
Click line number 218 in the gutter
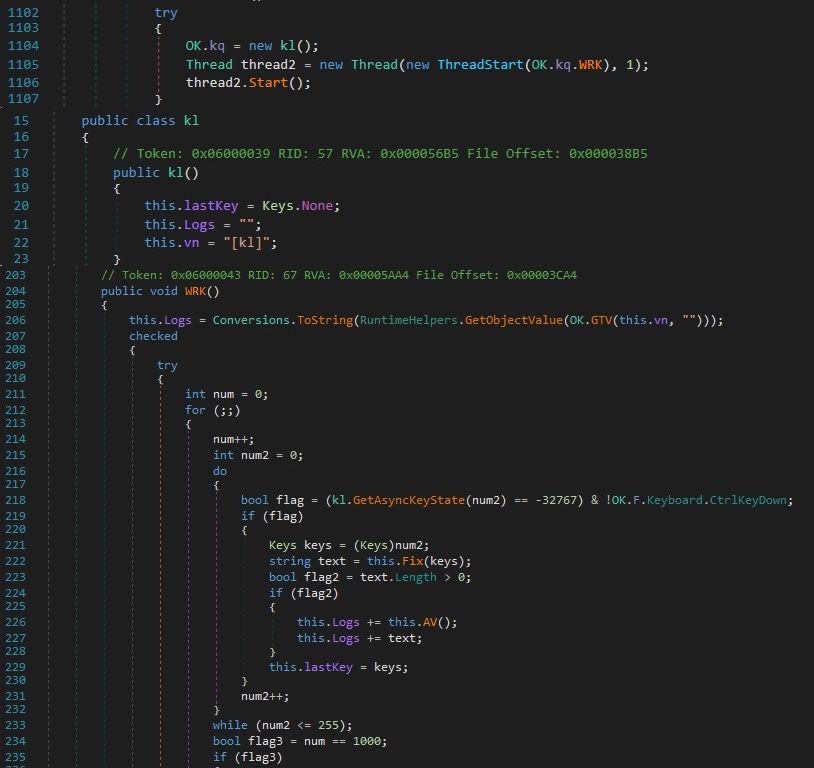(15, 500)
